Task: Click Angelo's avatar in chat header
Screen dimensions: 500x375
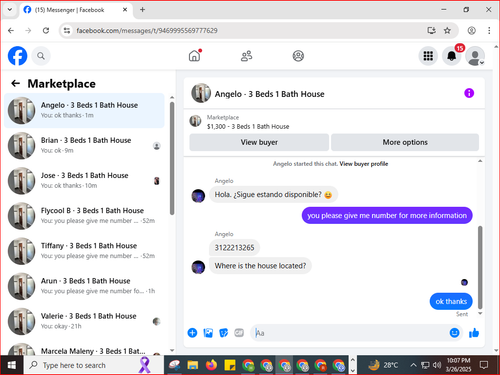Action: pos(201,93)
